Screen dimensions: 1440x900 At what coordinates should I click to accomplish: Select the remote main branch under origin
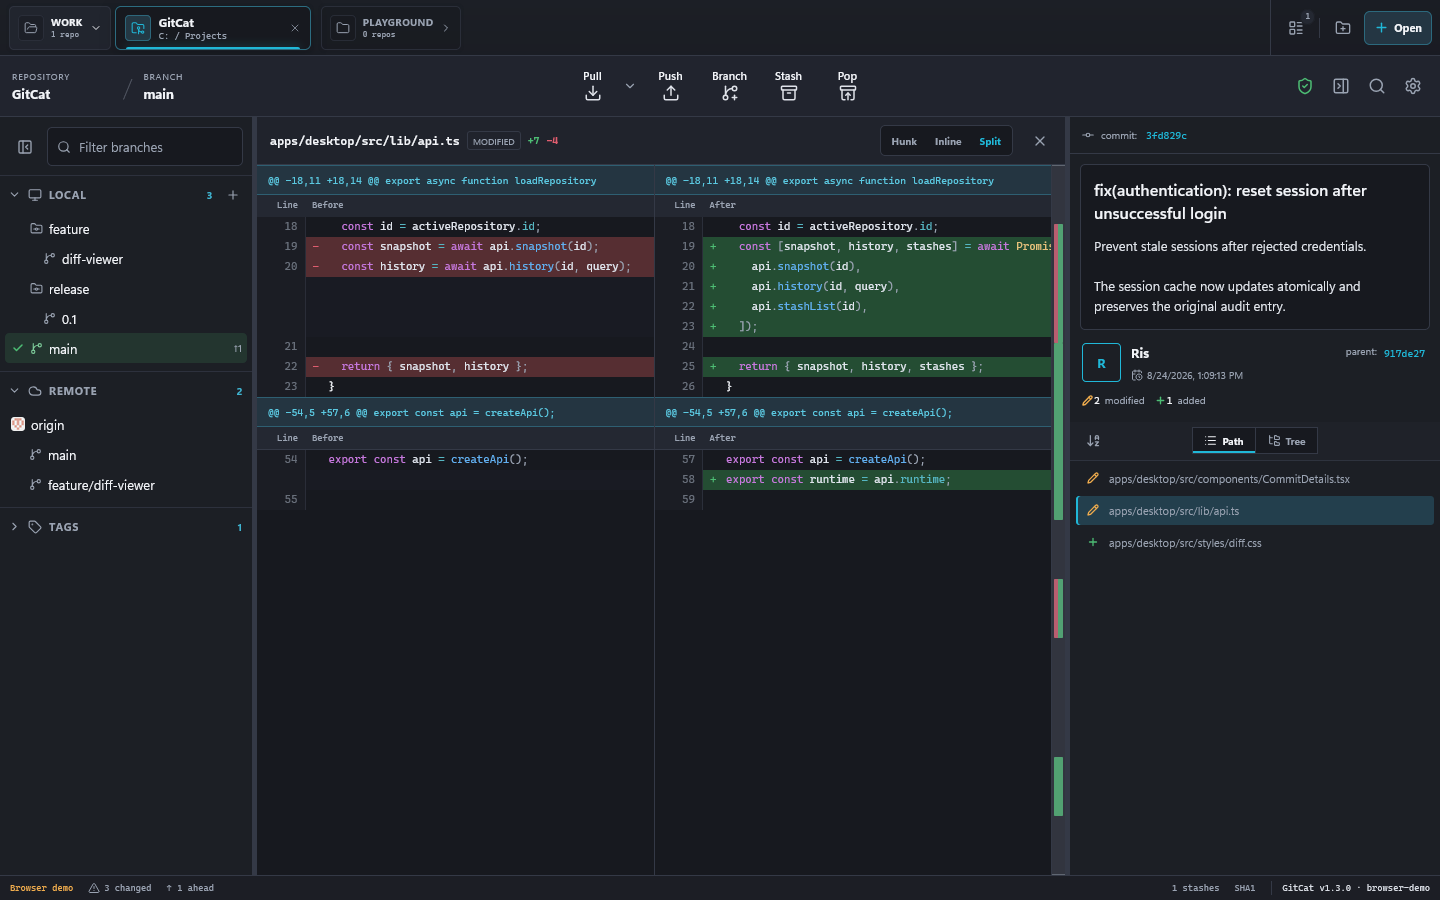[x=126, y=455]
